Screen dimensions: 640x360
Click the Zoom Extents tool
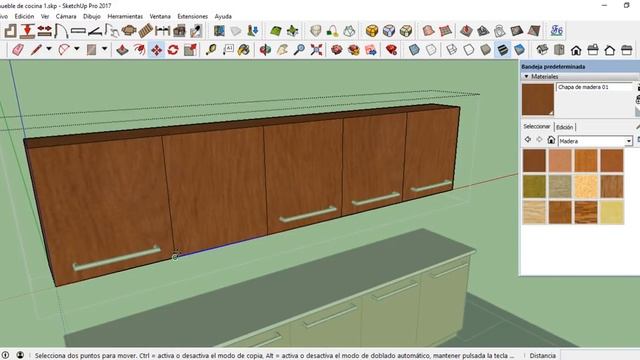(x=316, y=50)
